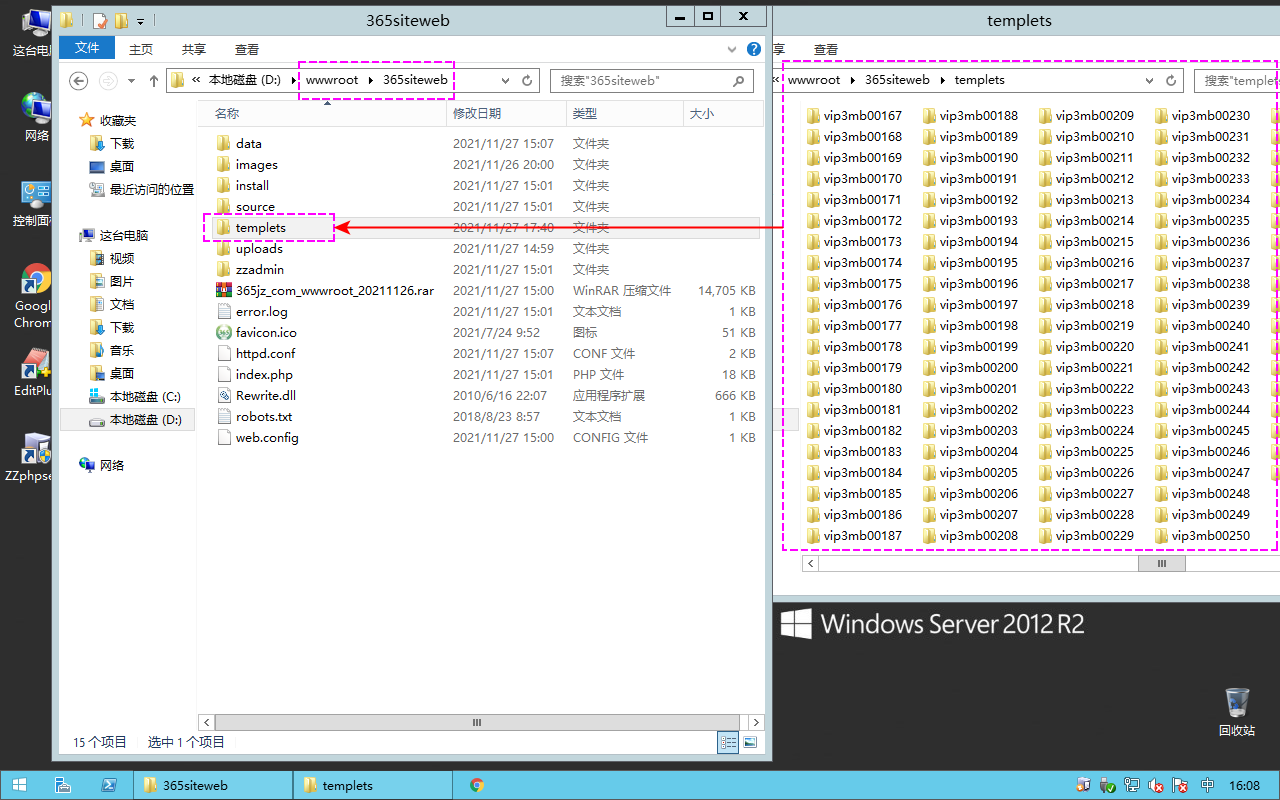Click the Back arrow in 365siteweb window
Viewport: 1280px width, 800px height.
point(78,81)
